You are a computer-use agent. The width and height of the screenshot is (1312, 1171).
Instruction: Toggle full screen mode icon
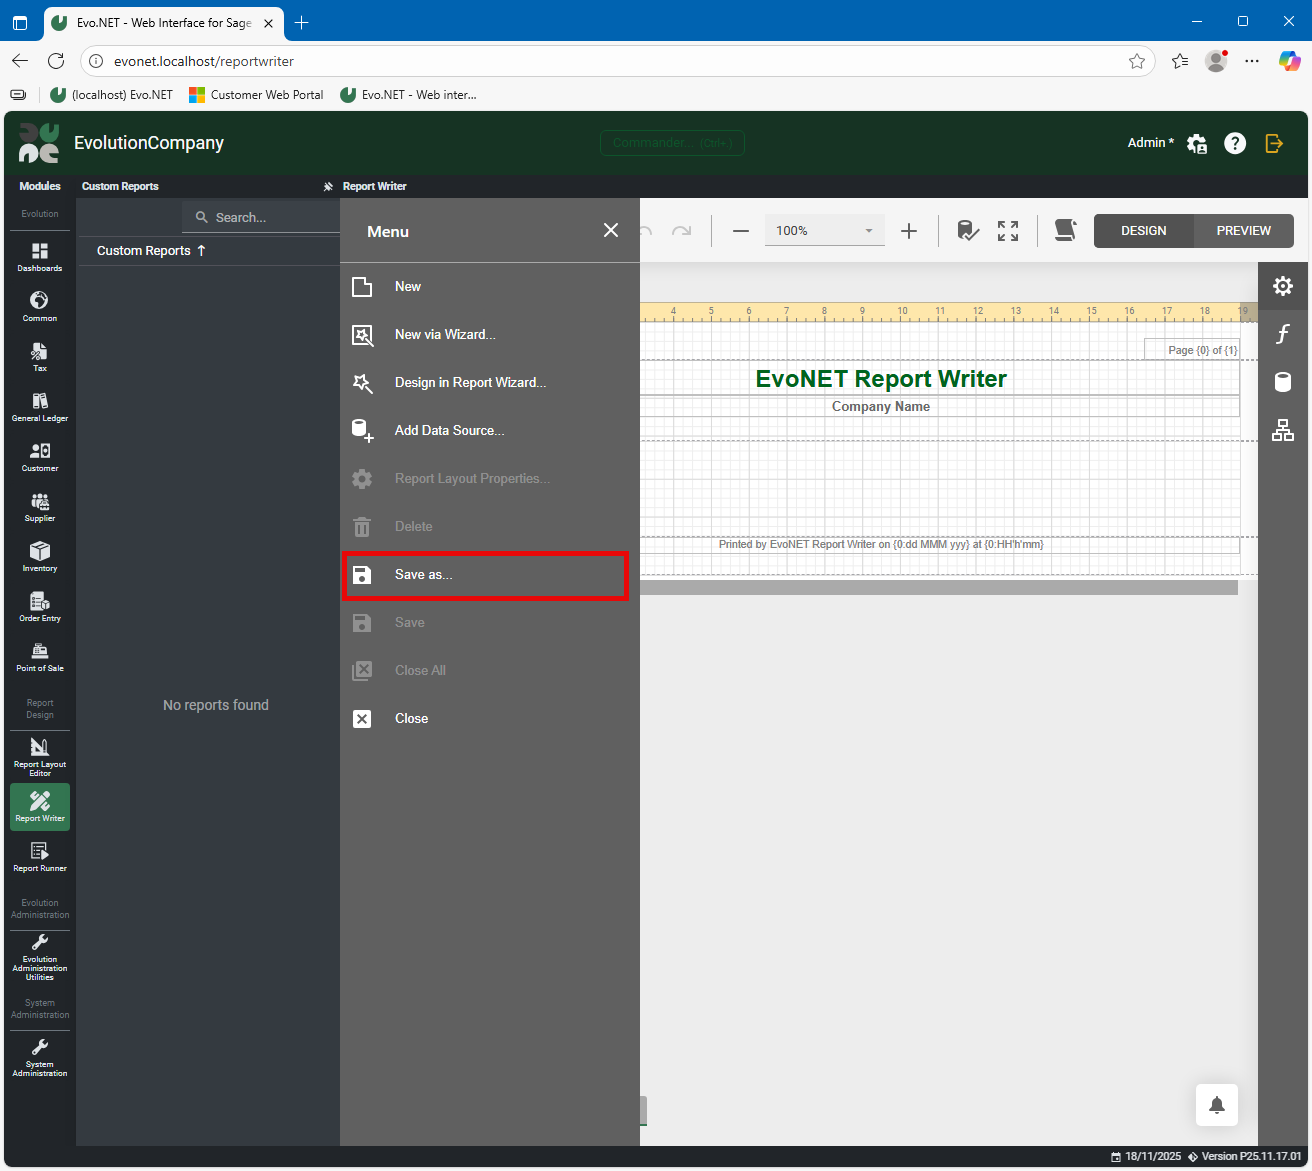click(x=1008, y=231)
